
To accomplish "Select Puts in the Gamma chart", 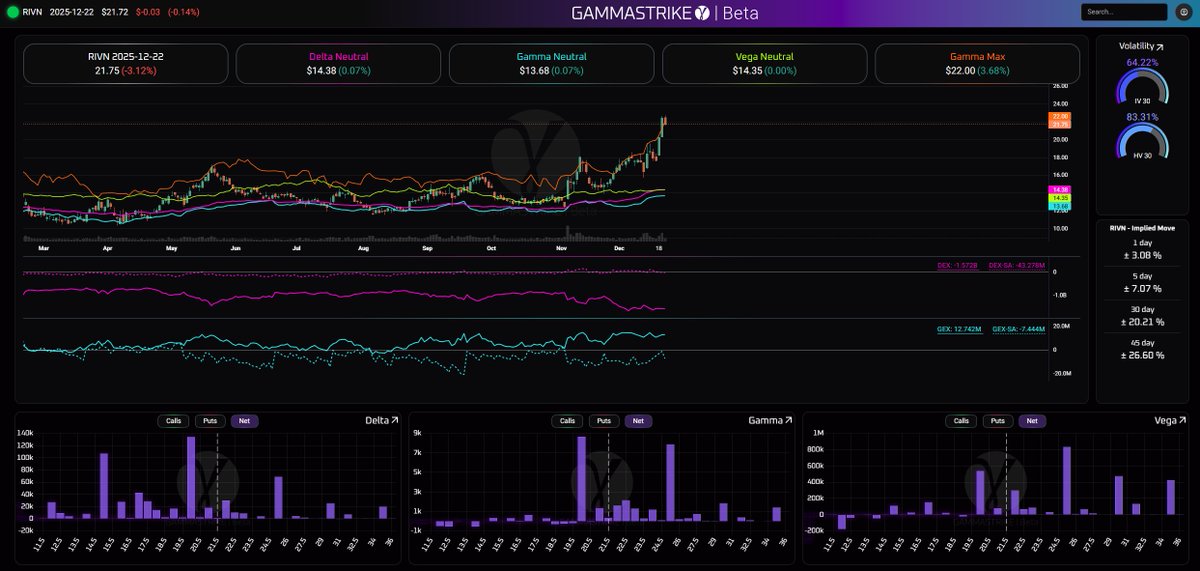I will pyautogui.click(x=604, y=421).
